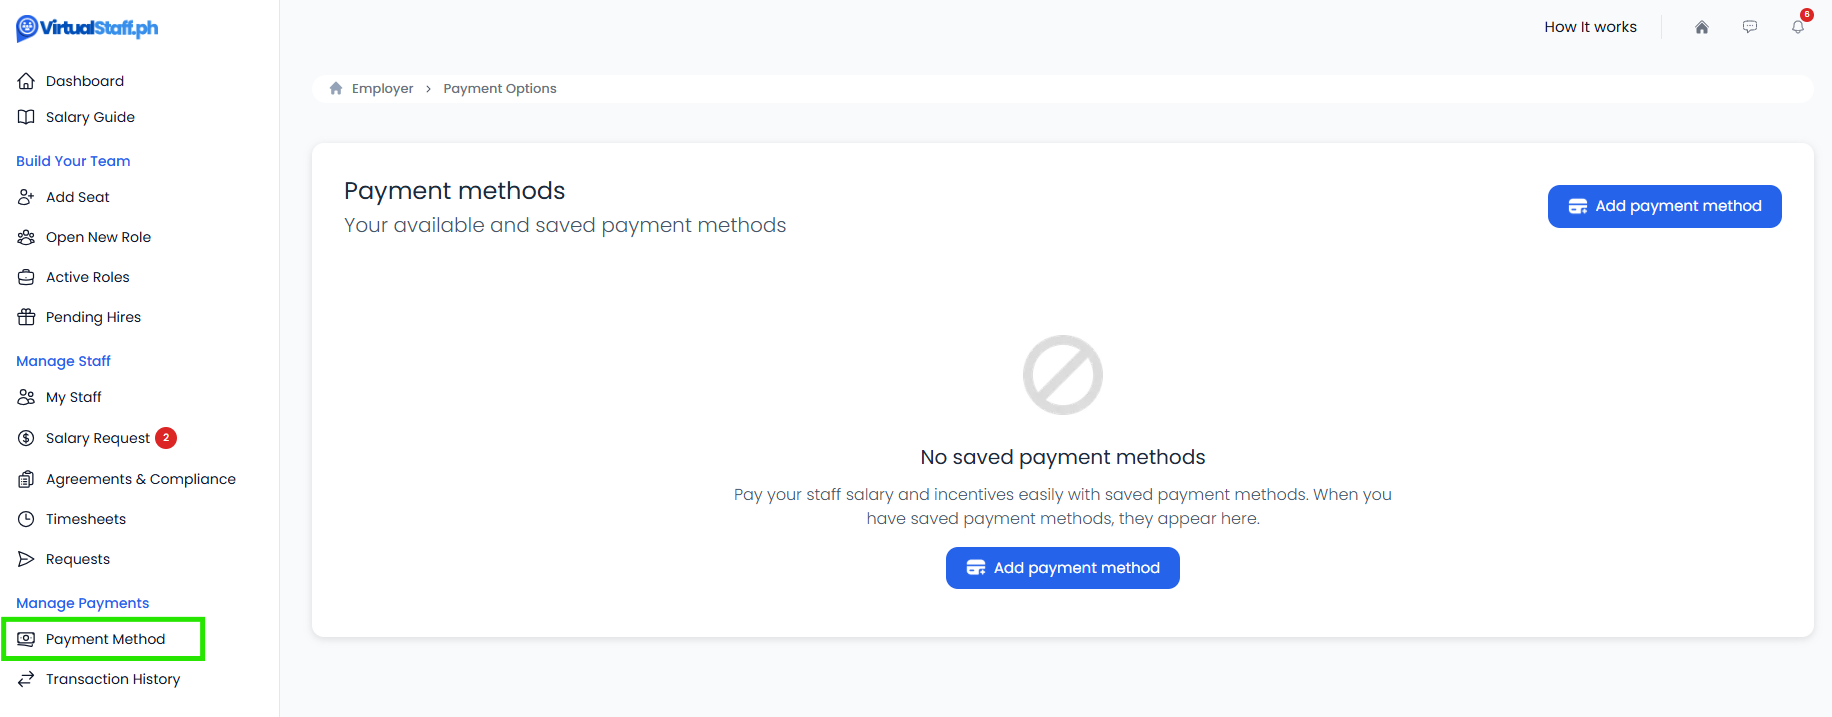Click the Salary Request badge showing 2
Screen dimensions: 1832x717
[166, 438]
